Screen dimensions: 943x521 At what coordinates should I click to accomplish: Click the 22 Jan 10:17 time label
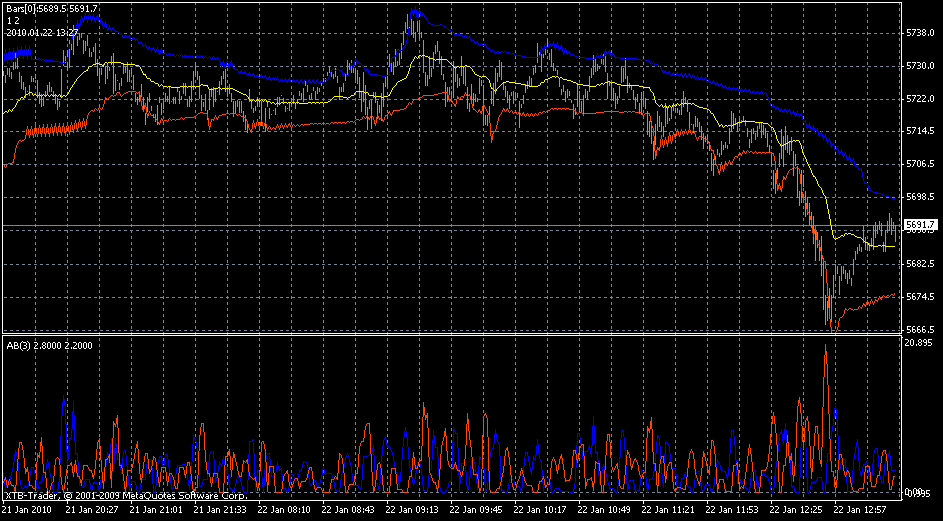point(540,509)
